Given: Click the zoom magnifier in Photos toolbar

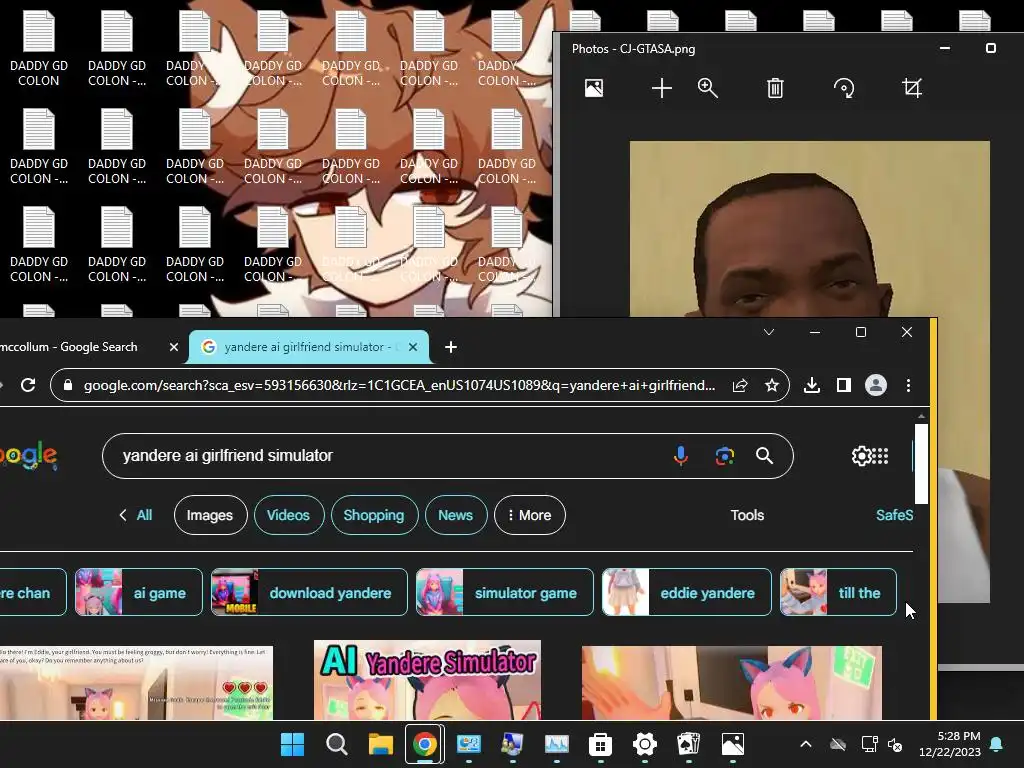Looking at the screenshot, I should coord(708,88).
